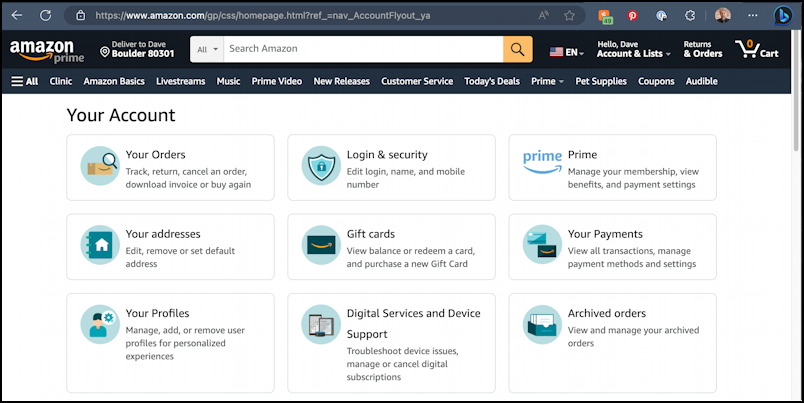Click the Your addresses house icon

[x=100, y=245]
